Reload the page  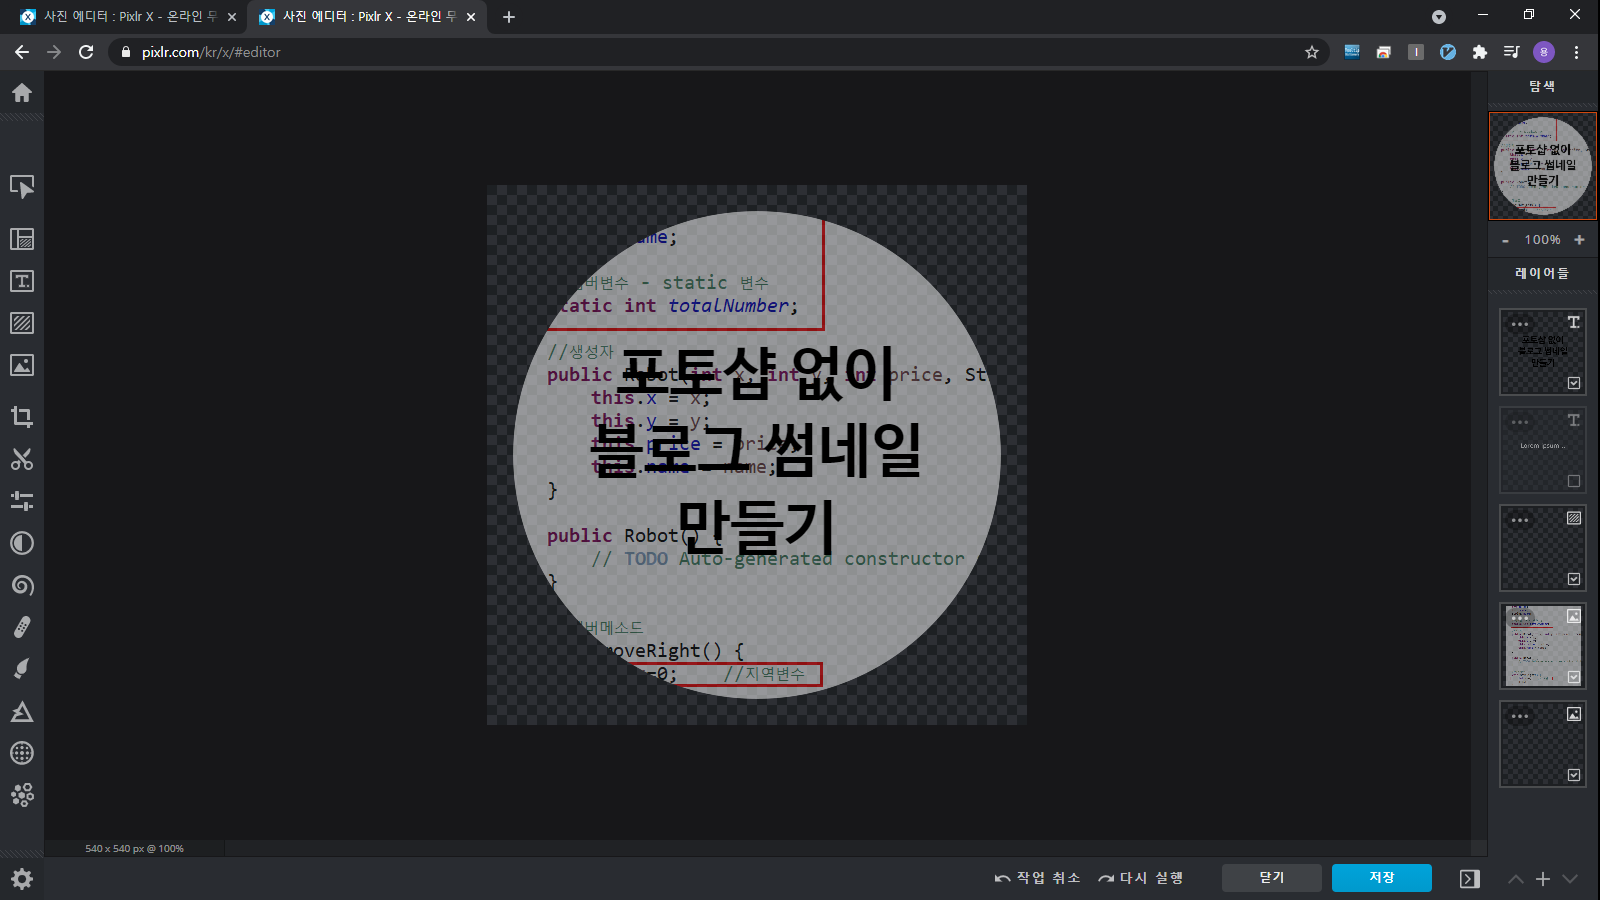[86, 52]
